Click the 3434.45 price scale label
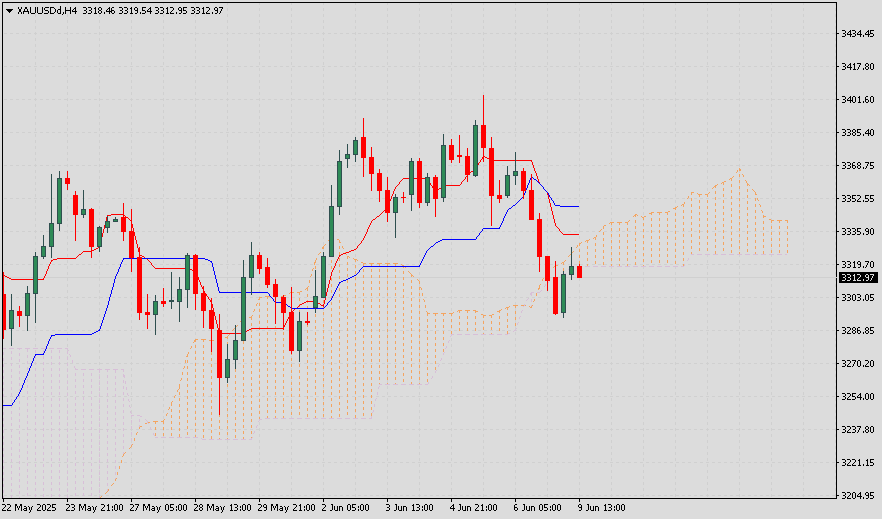This screenshot has height=519, width=882. coord(857,34)
